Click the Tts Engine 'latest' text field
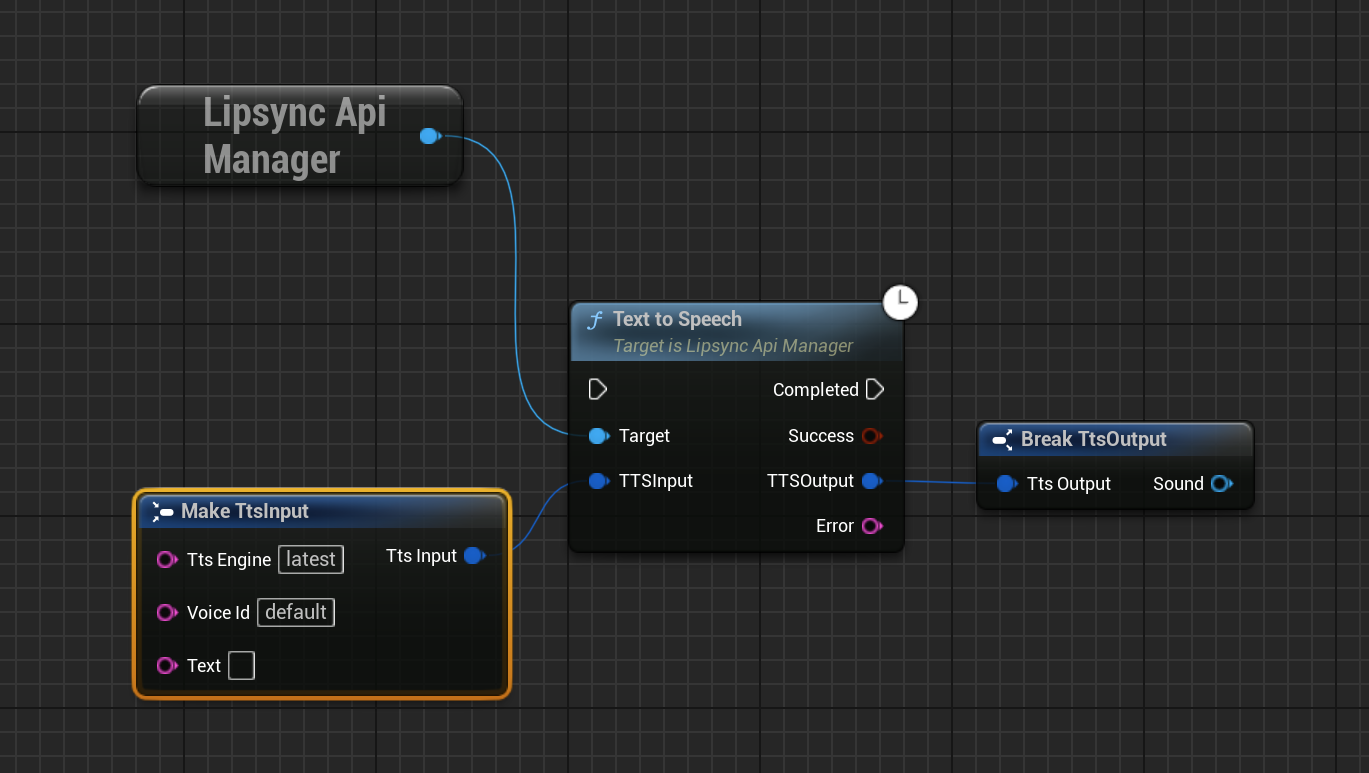This screenshot has height=773, width=1369. pos(311,560)
